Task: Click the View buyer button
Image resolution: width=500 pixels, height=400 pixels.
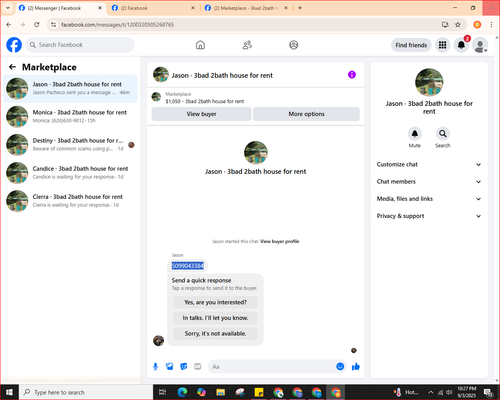Action: (201, 114)
